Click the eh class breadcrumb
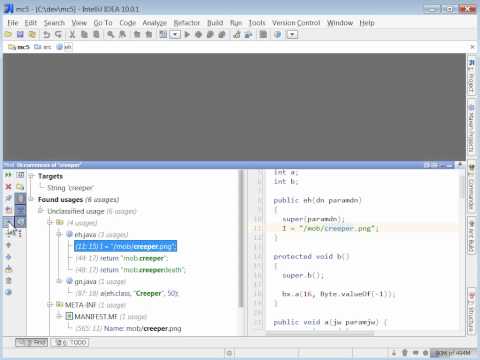This screenshot has width=480, height=360. [x=64, y=47]
